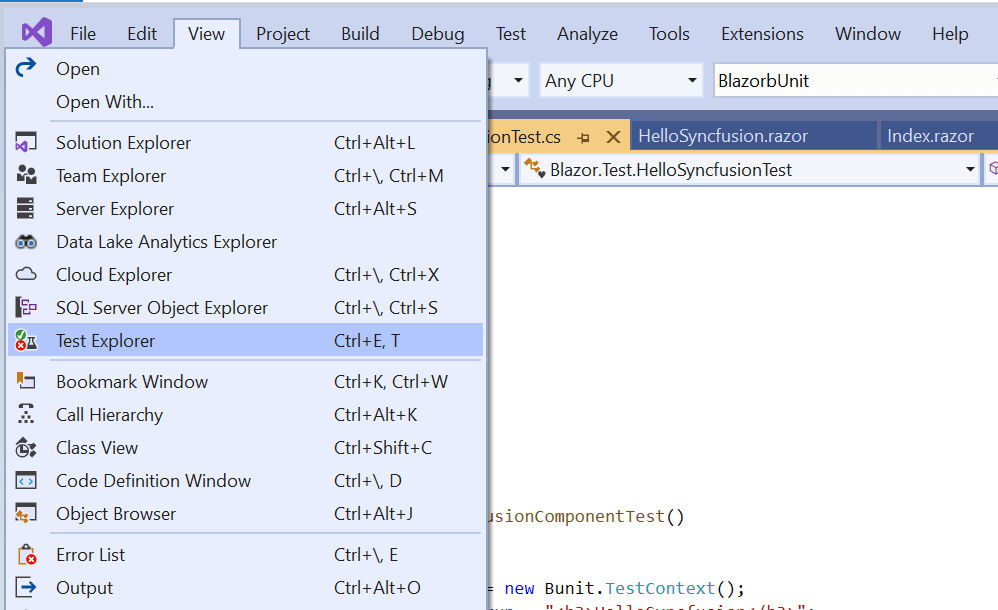
Task: Open the project navigation dropdown arrow
Action: [505, 169]
